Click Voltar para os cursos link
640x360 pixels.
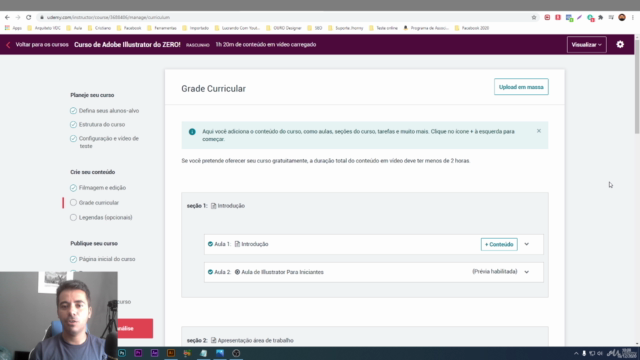[x=42, y=44]
